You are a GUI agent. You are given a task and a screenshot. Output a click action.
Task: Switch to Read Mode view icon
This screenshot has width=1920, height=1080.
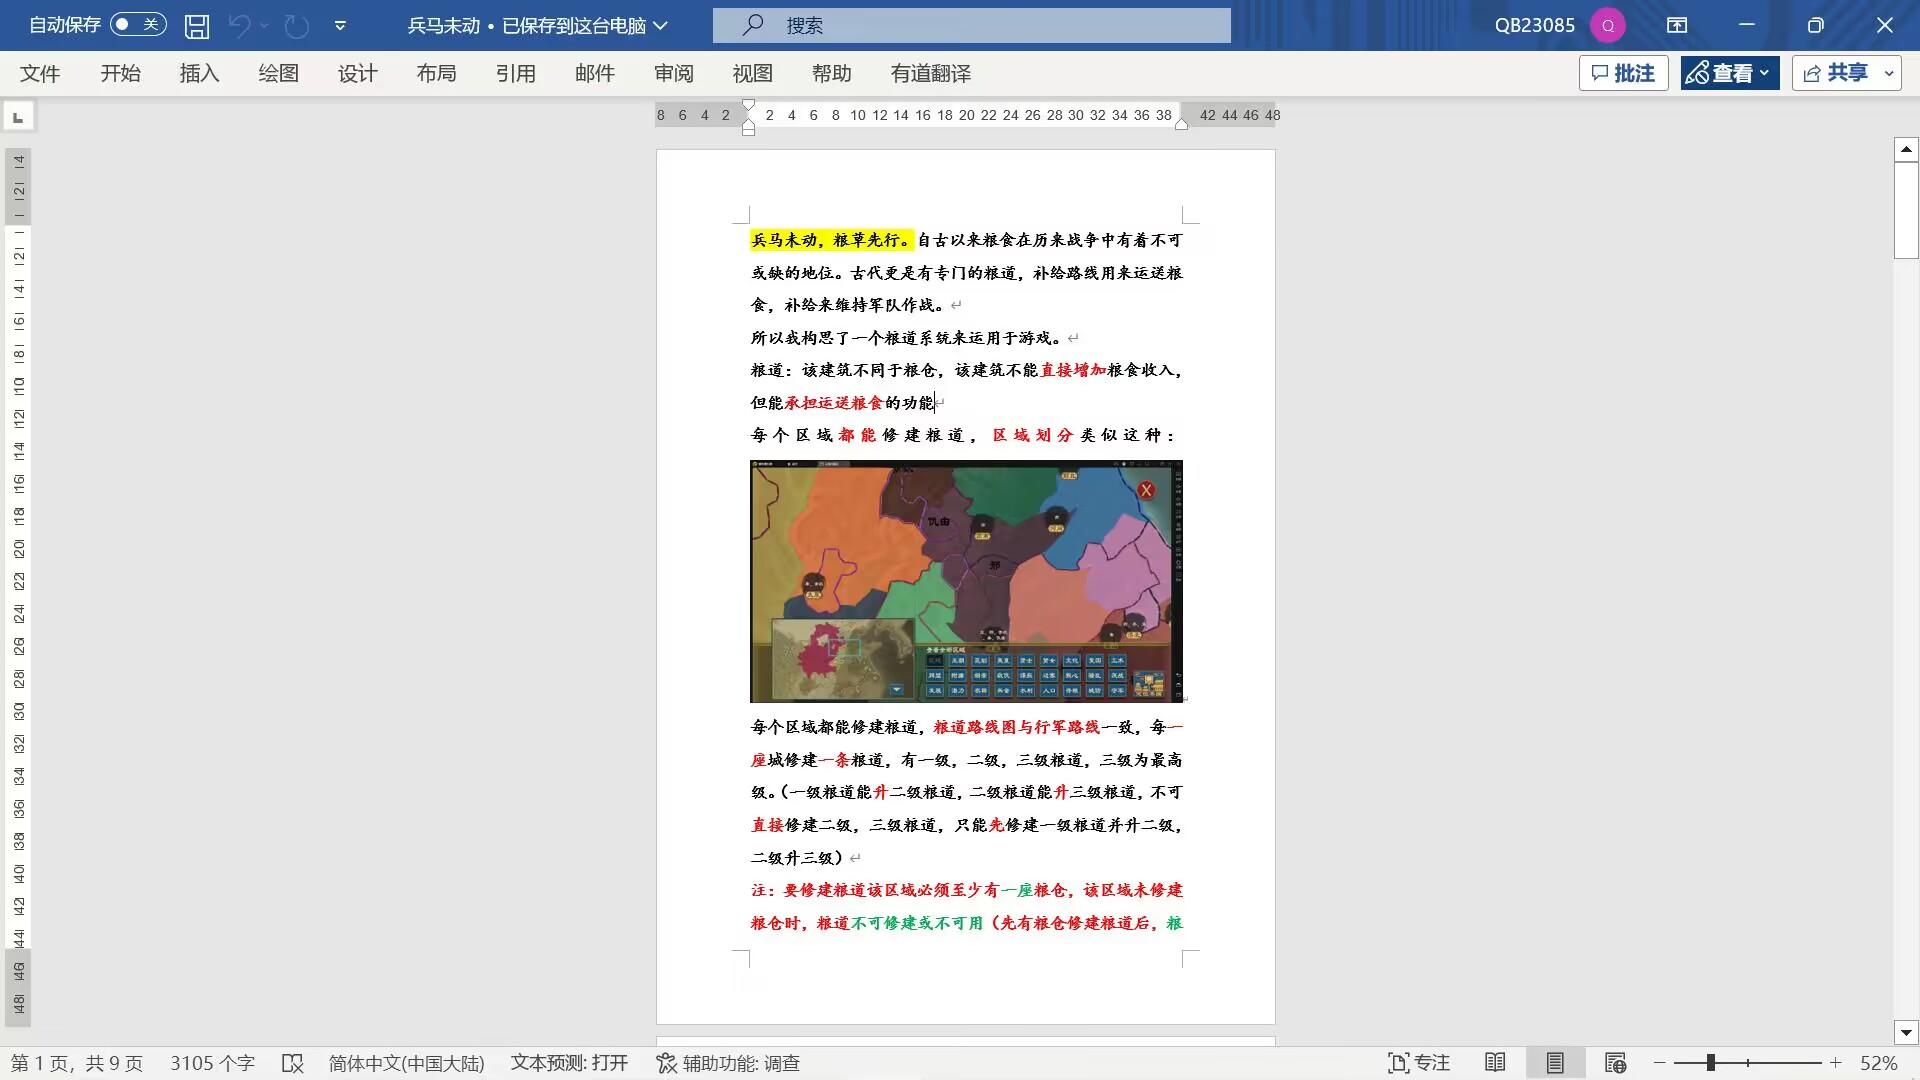click(x=1495, y=1063)
